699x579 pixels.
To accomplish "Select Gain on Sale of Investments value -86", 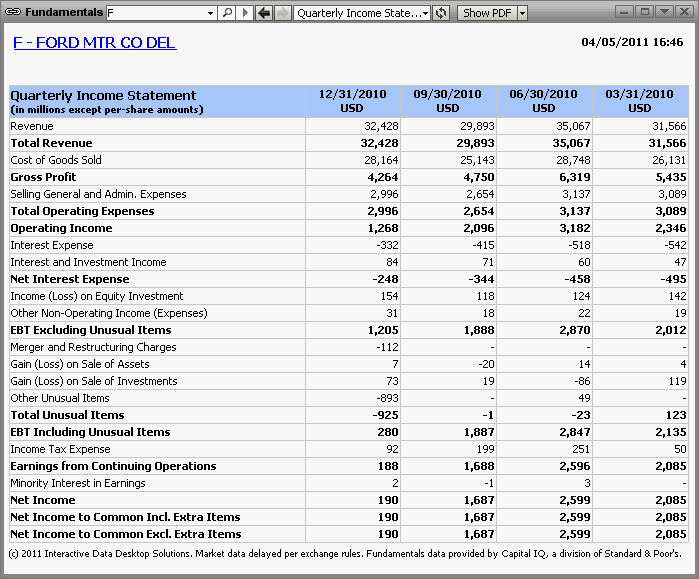I will [582, 381].
